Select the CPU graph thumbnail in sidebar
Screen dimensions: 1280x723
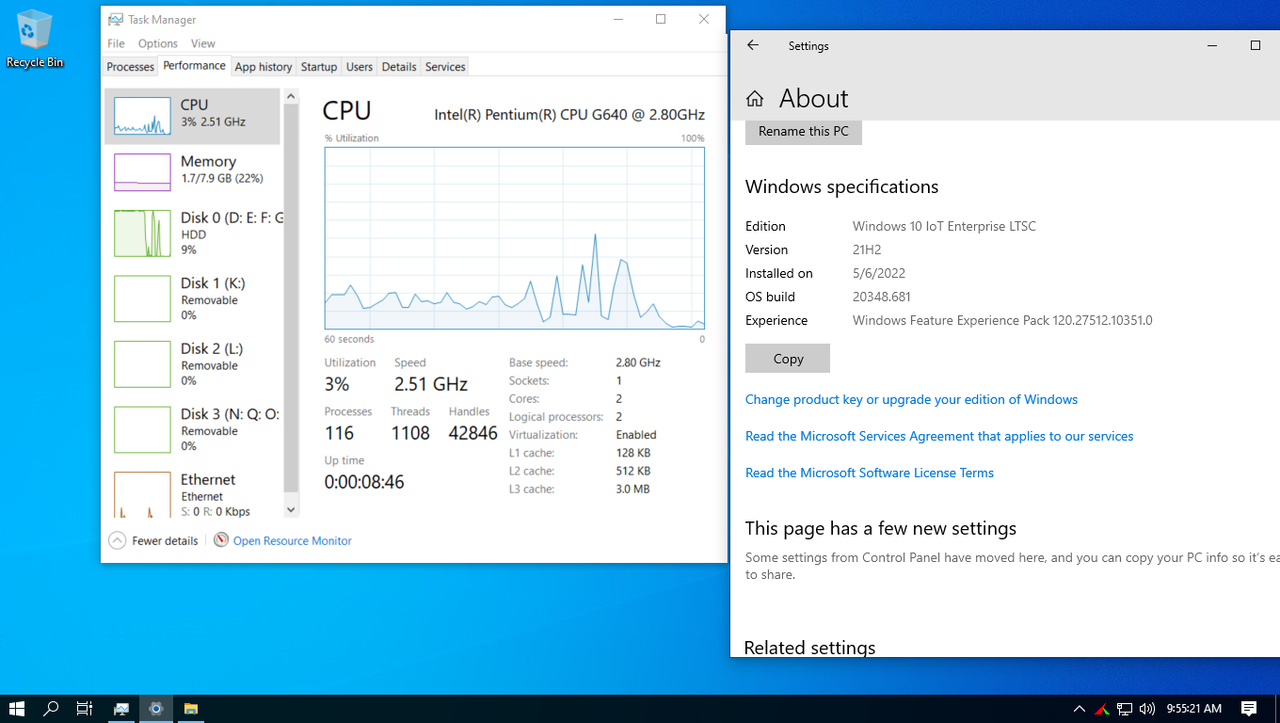(x=142, y=116)
